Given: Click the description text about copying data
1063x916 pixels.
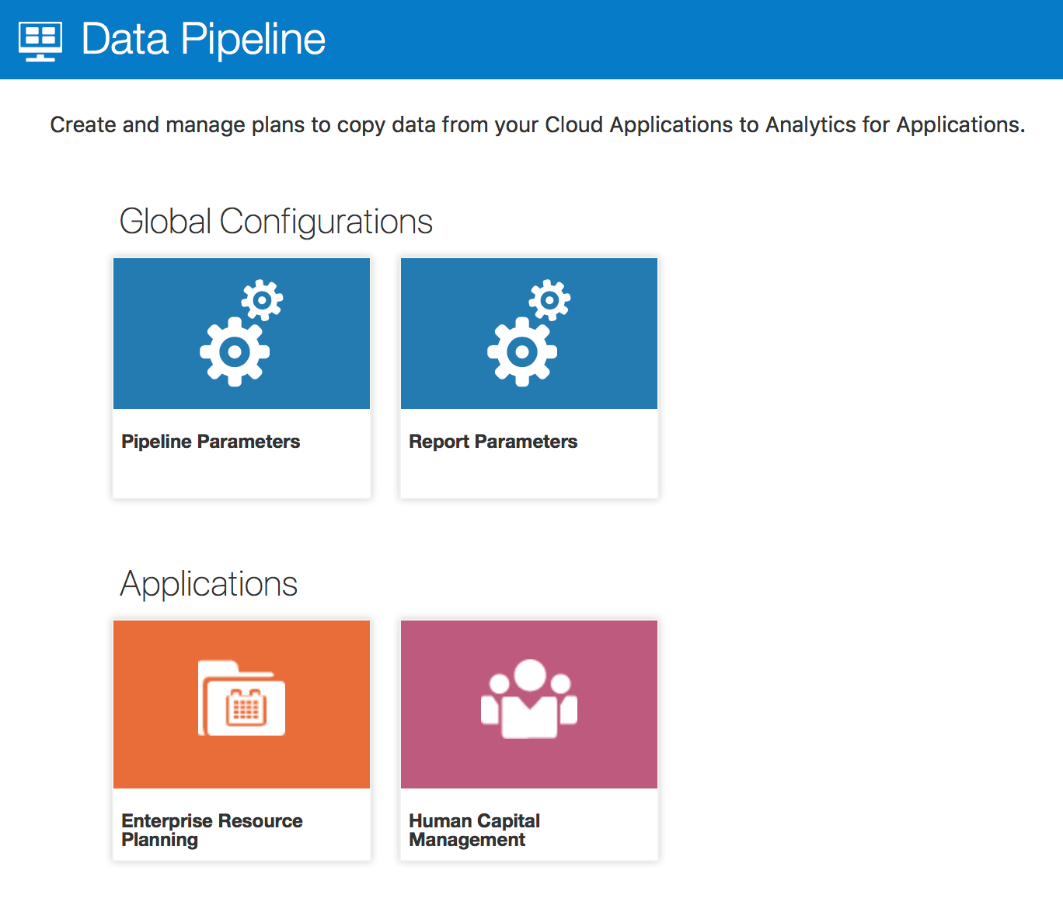Looking at the screenshot, I should pos(537,125).
